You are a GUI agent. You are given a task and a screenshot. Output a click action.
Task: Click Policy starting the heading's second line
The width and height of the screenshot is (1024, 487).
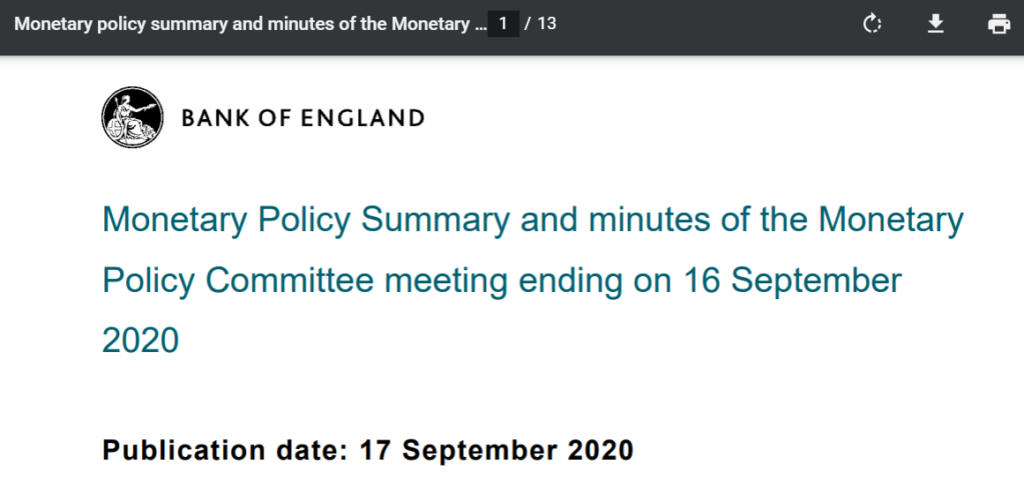point(148,282)
